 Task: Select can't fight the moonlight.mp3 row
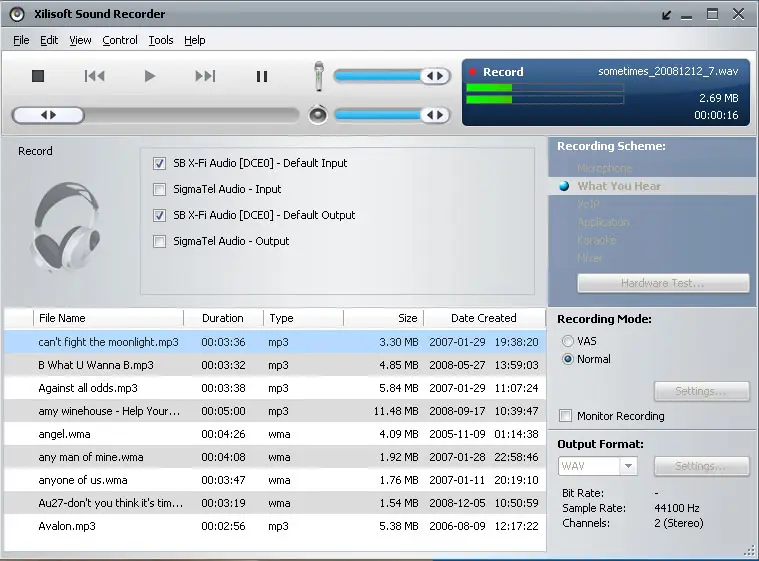coord(275,342)
